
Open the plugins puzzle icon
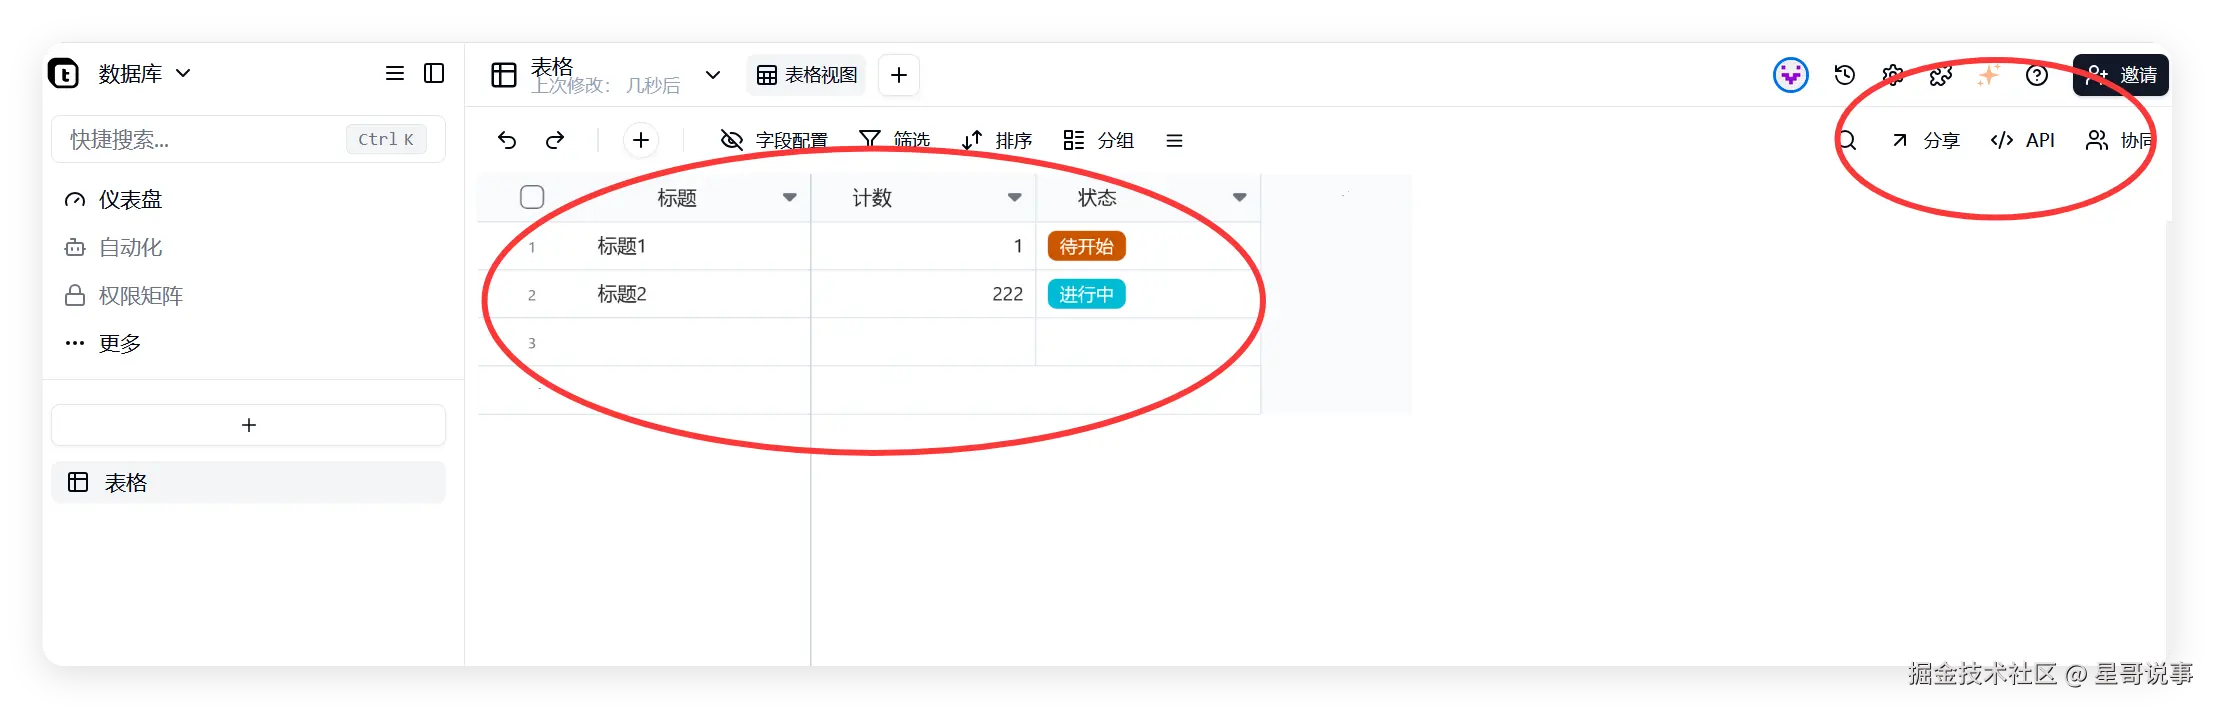click(x=1941, y=75)
